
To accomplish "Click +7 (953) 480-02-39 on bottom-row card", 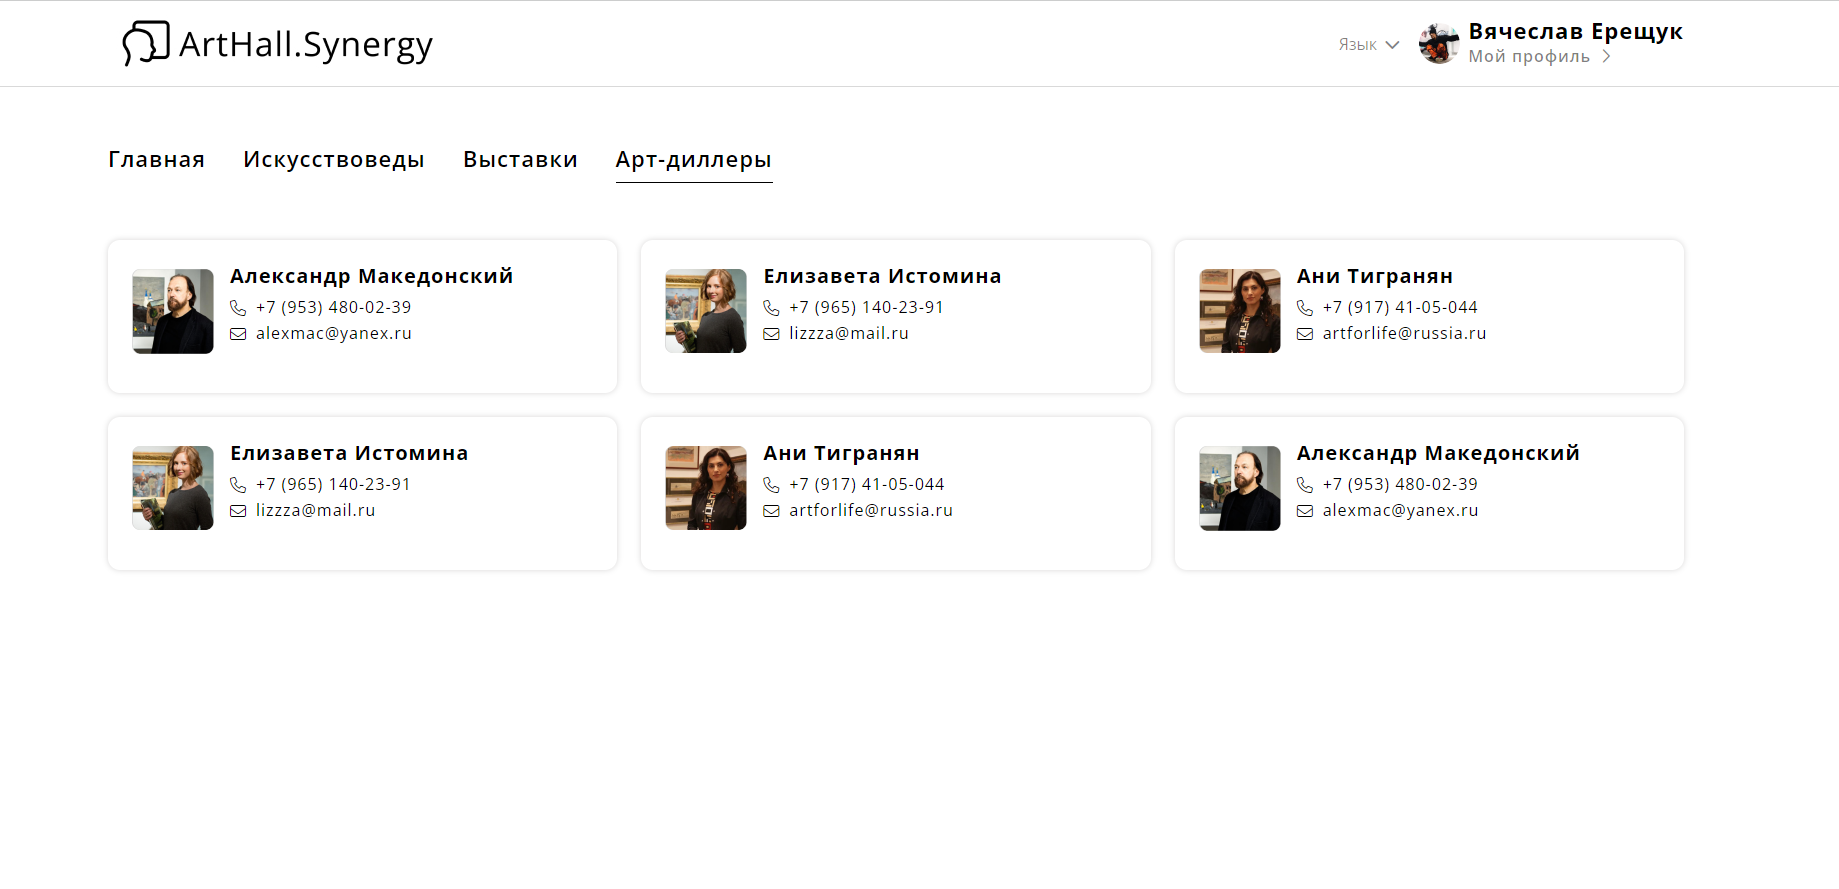I will (x=1400, y=484).
